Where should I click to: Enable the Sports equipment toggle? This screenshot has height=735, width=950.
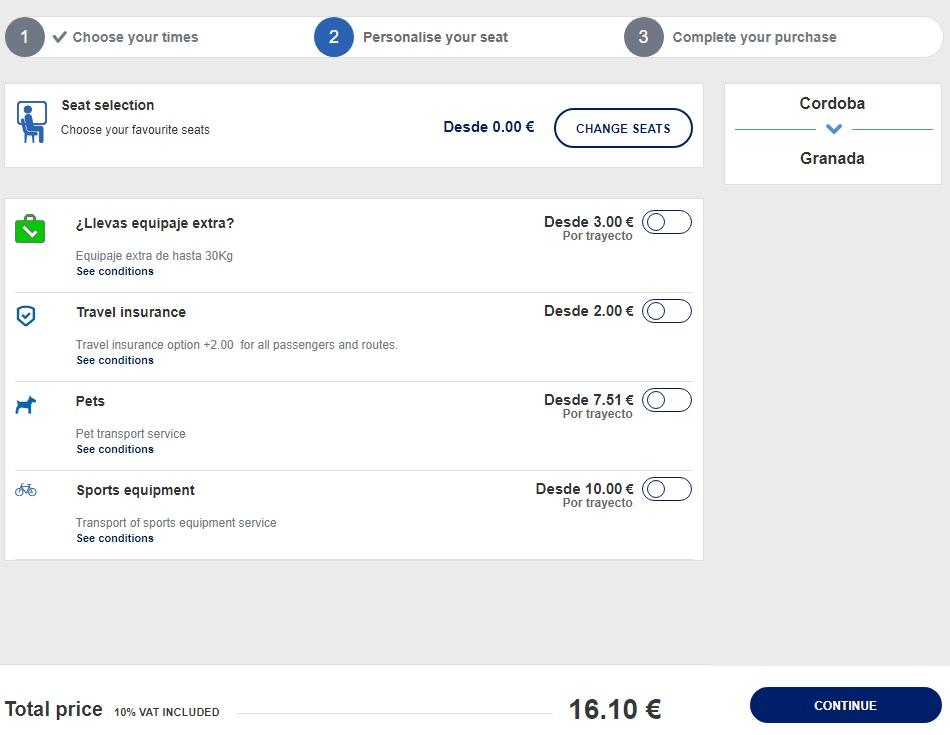[x=666, y=490]
